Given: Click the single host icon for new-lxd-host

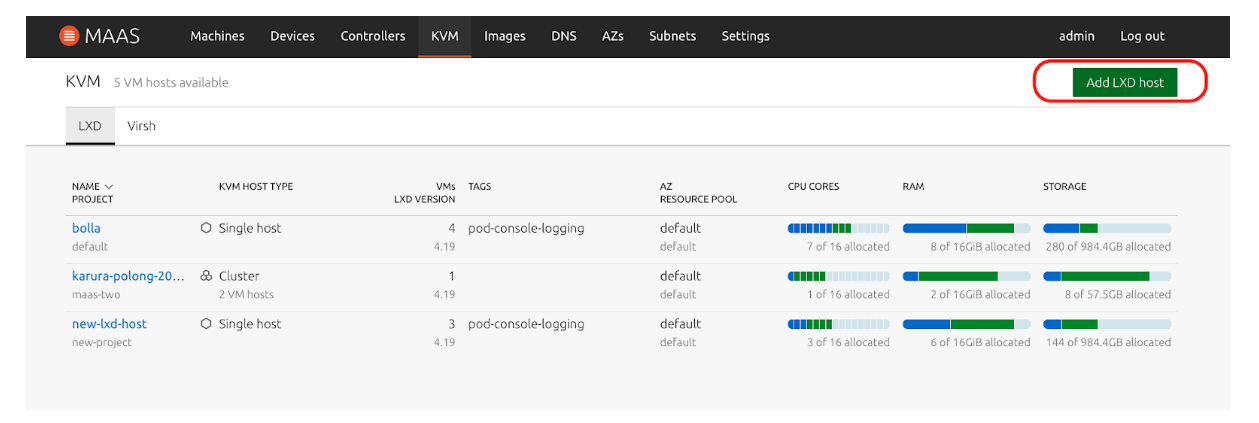Looking at the screenshot, I should pos(206,324).
